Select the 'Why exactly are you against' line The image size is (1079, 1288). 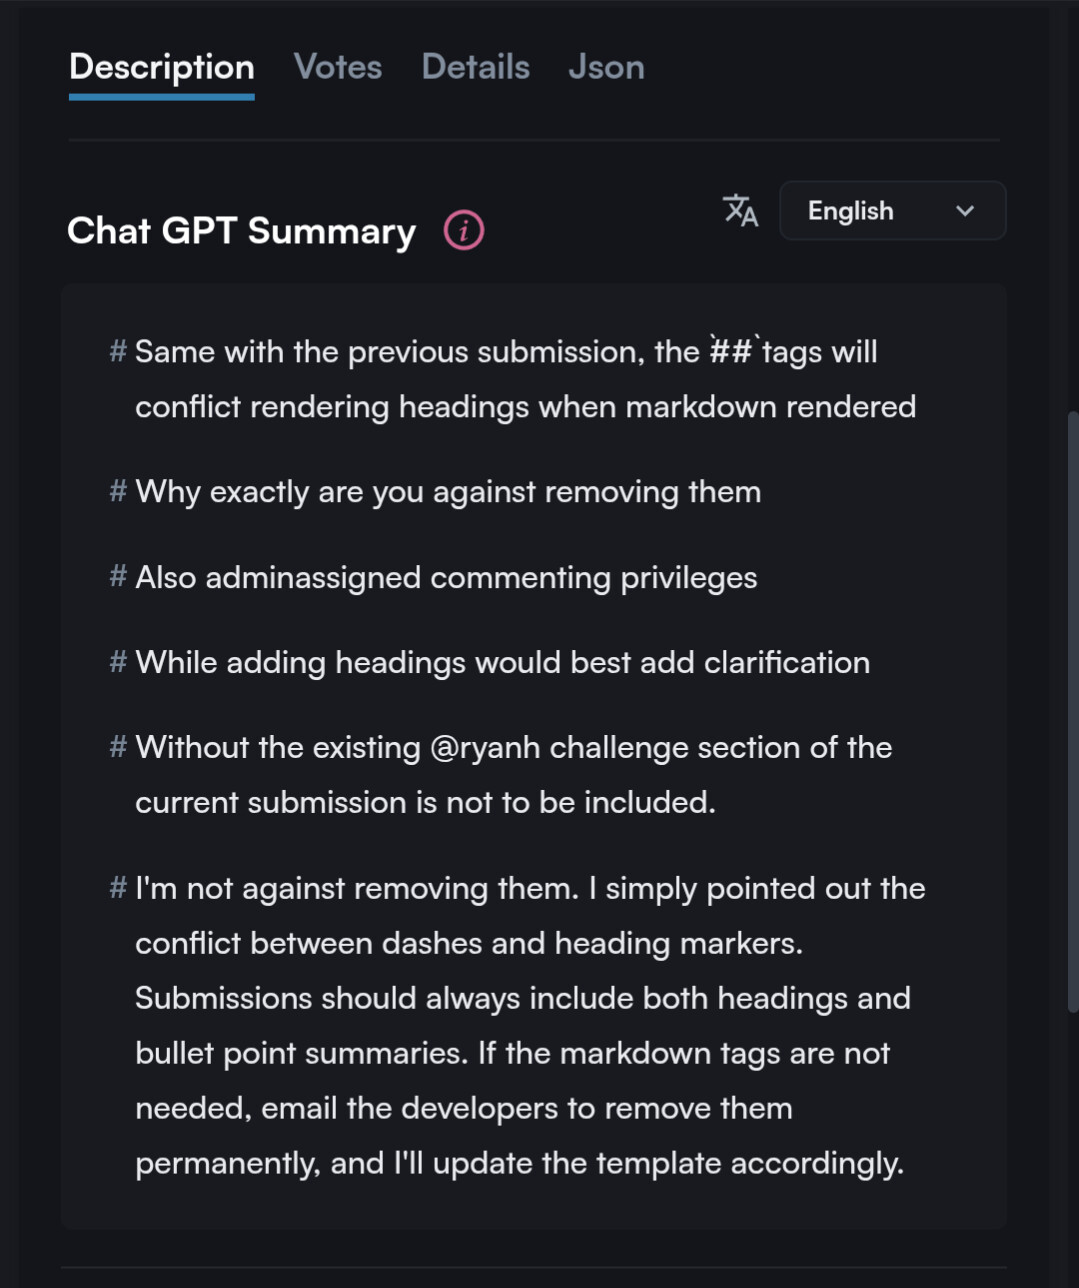coord(448,492)
